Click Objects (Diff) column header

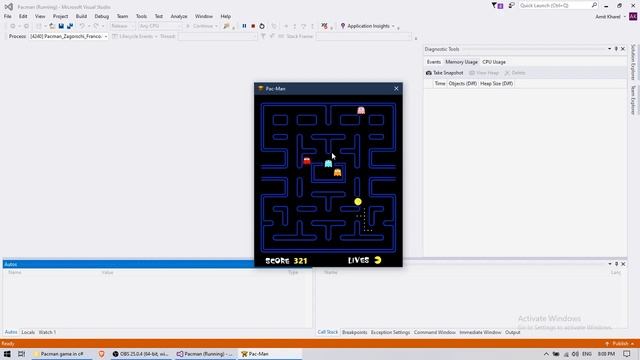pos(462,83)
